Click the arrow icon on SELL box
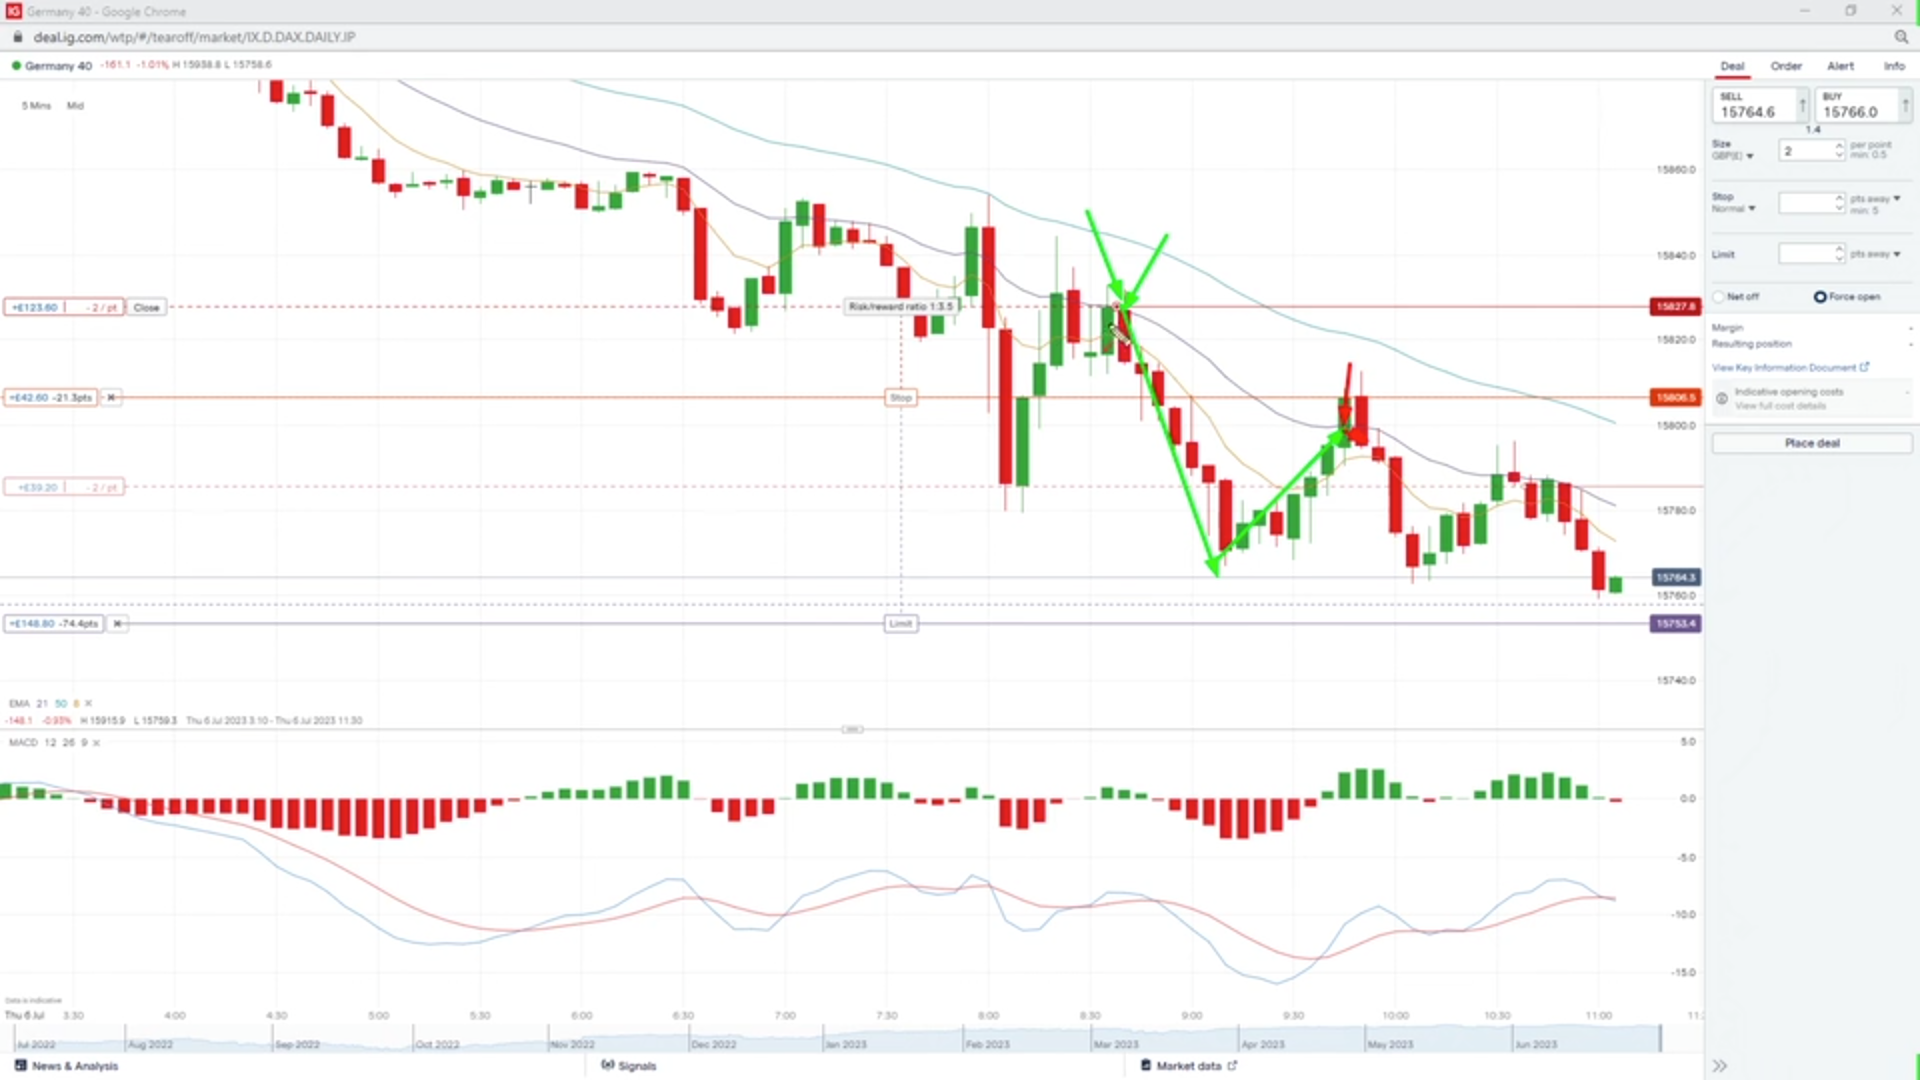 click(x=1803, y=105)
